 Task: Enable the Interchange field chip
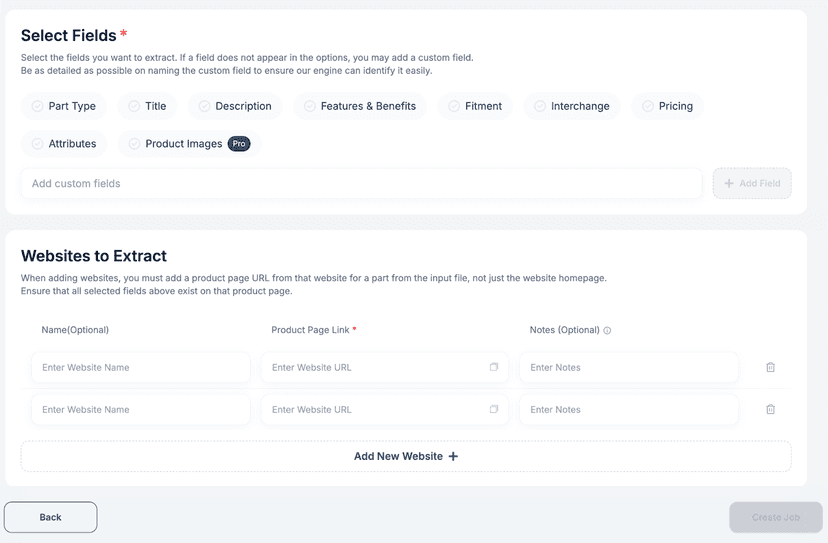(572, 106)
